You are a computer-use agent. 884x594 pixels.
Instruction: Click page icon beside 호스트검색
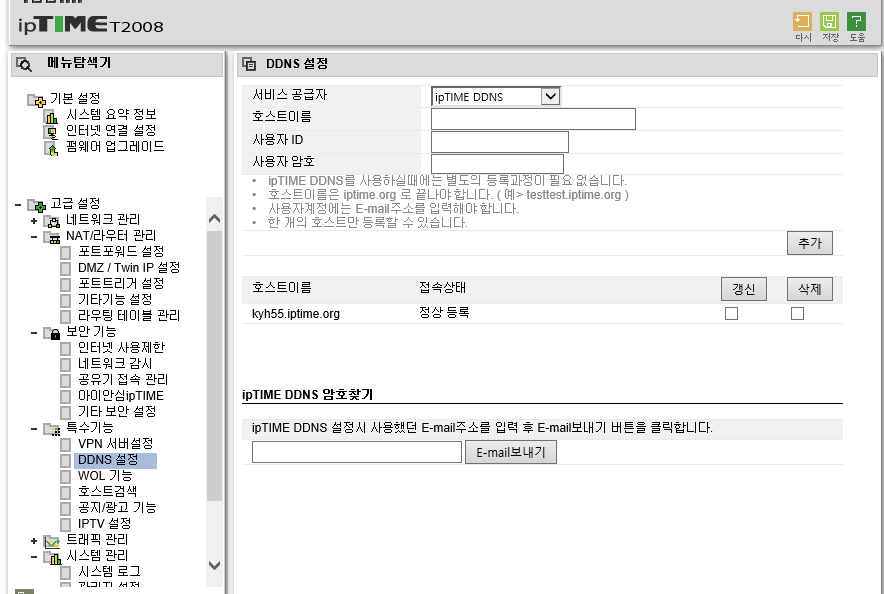(x=65, y=493)
